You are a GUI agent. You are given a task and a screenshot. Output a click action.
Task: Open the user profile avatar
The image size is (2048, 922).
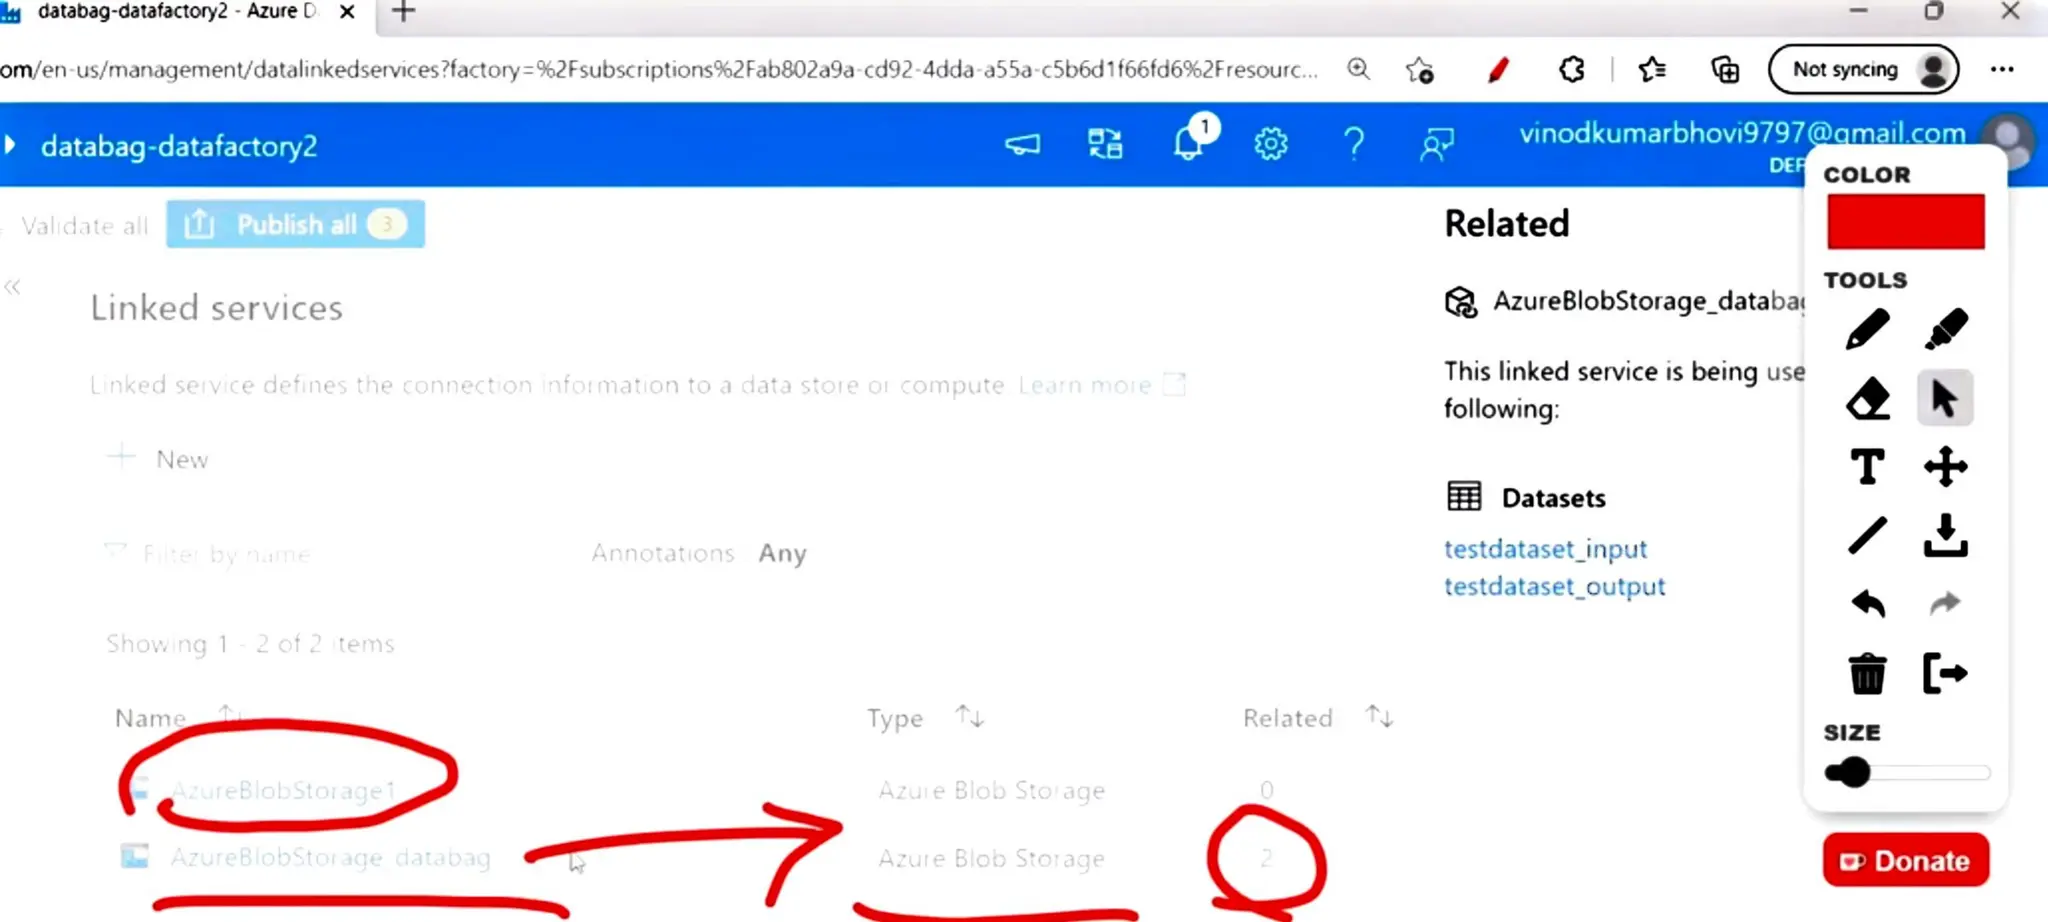(x=2008, y=142)
